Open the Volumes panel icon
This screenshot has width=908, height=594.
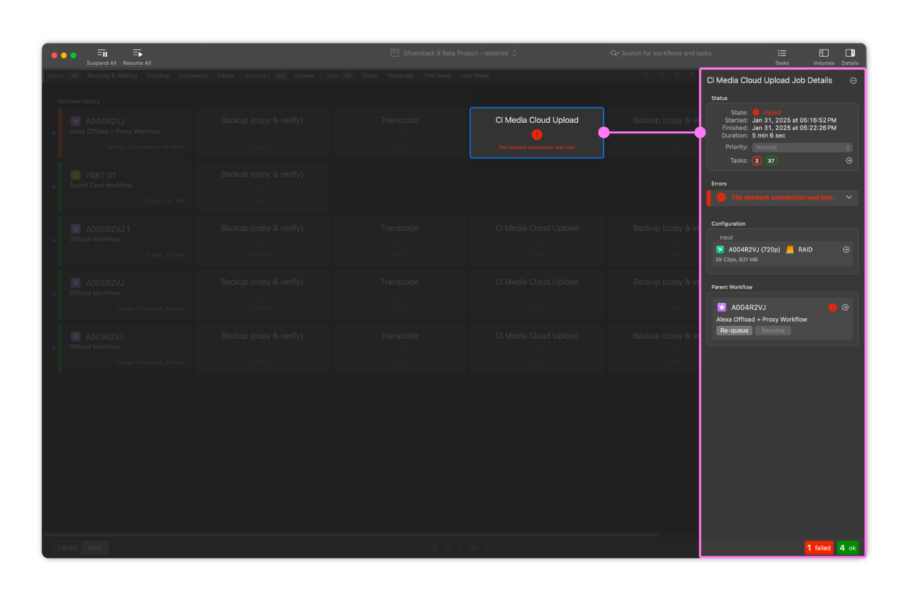(x=823, y=53)
